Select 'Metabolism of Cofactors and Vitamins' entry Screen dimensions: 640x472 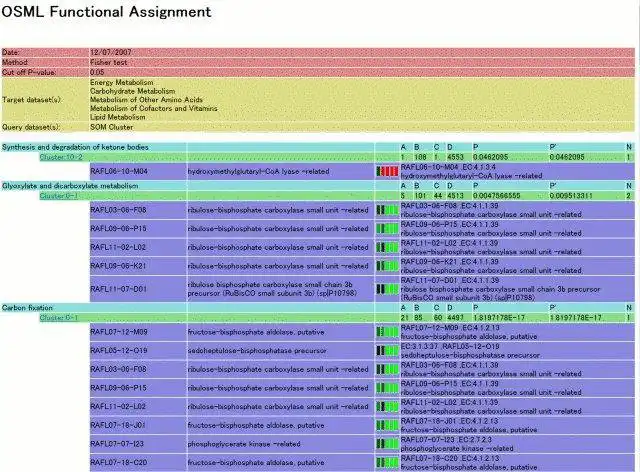tap(153, 108)
